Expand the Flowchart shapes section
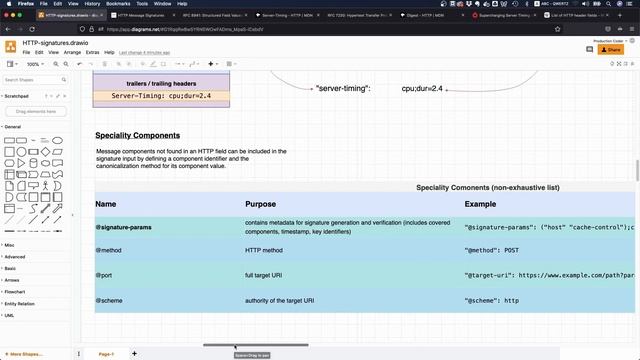 (14, 292)
